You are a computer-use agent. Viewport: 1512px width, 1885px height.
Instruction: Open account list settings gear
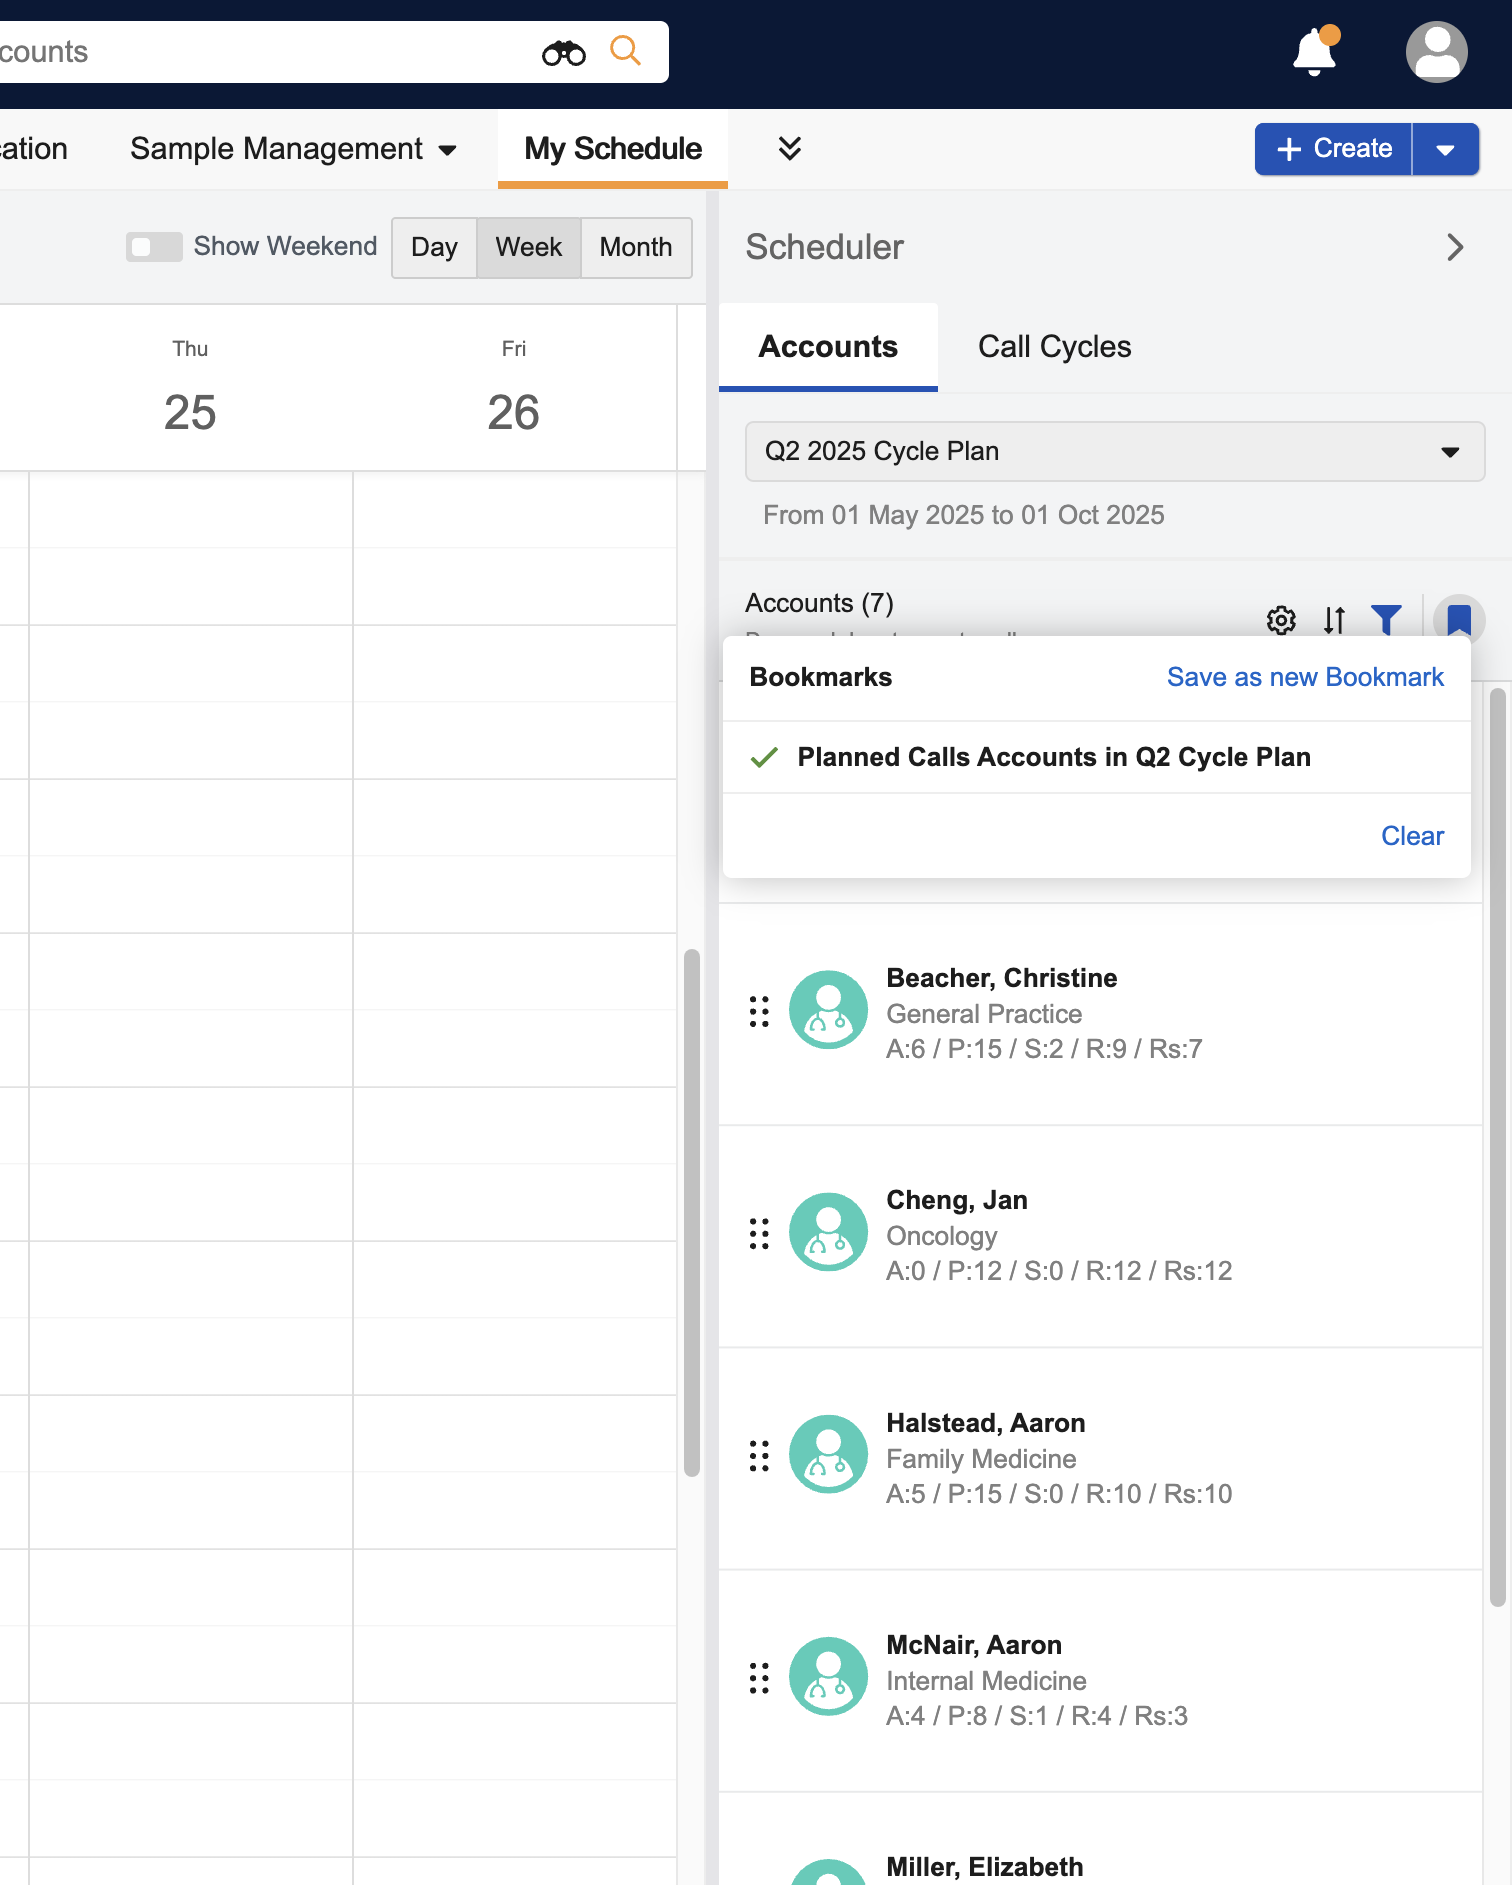click(x=1281, y=620)
